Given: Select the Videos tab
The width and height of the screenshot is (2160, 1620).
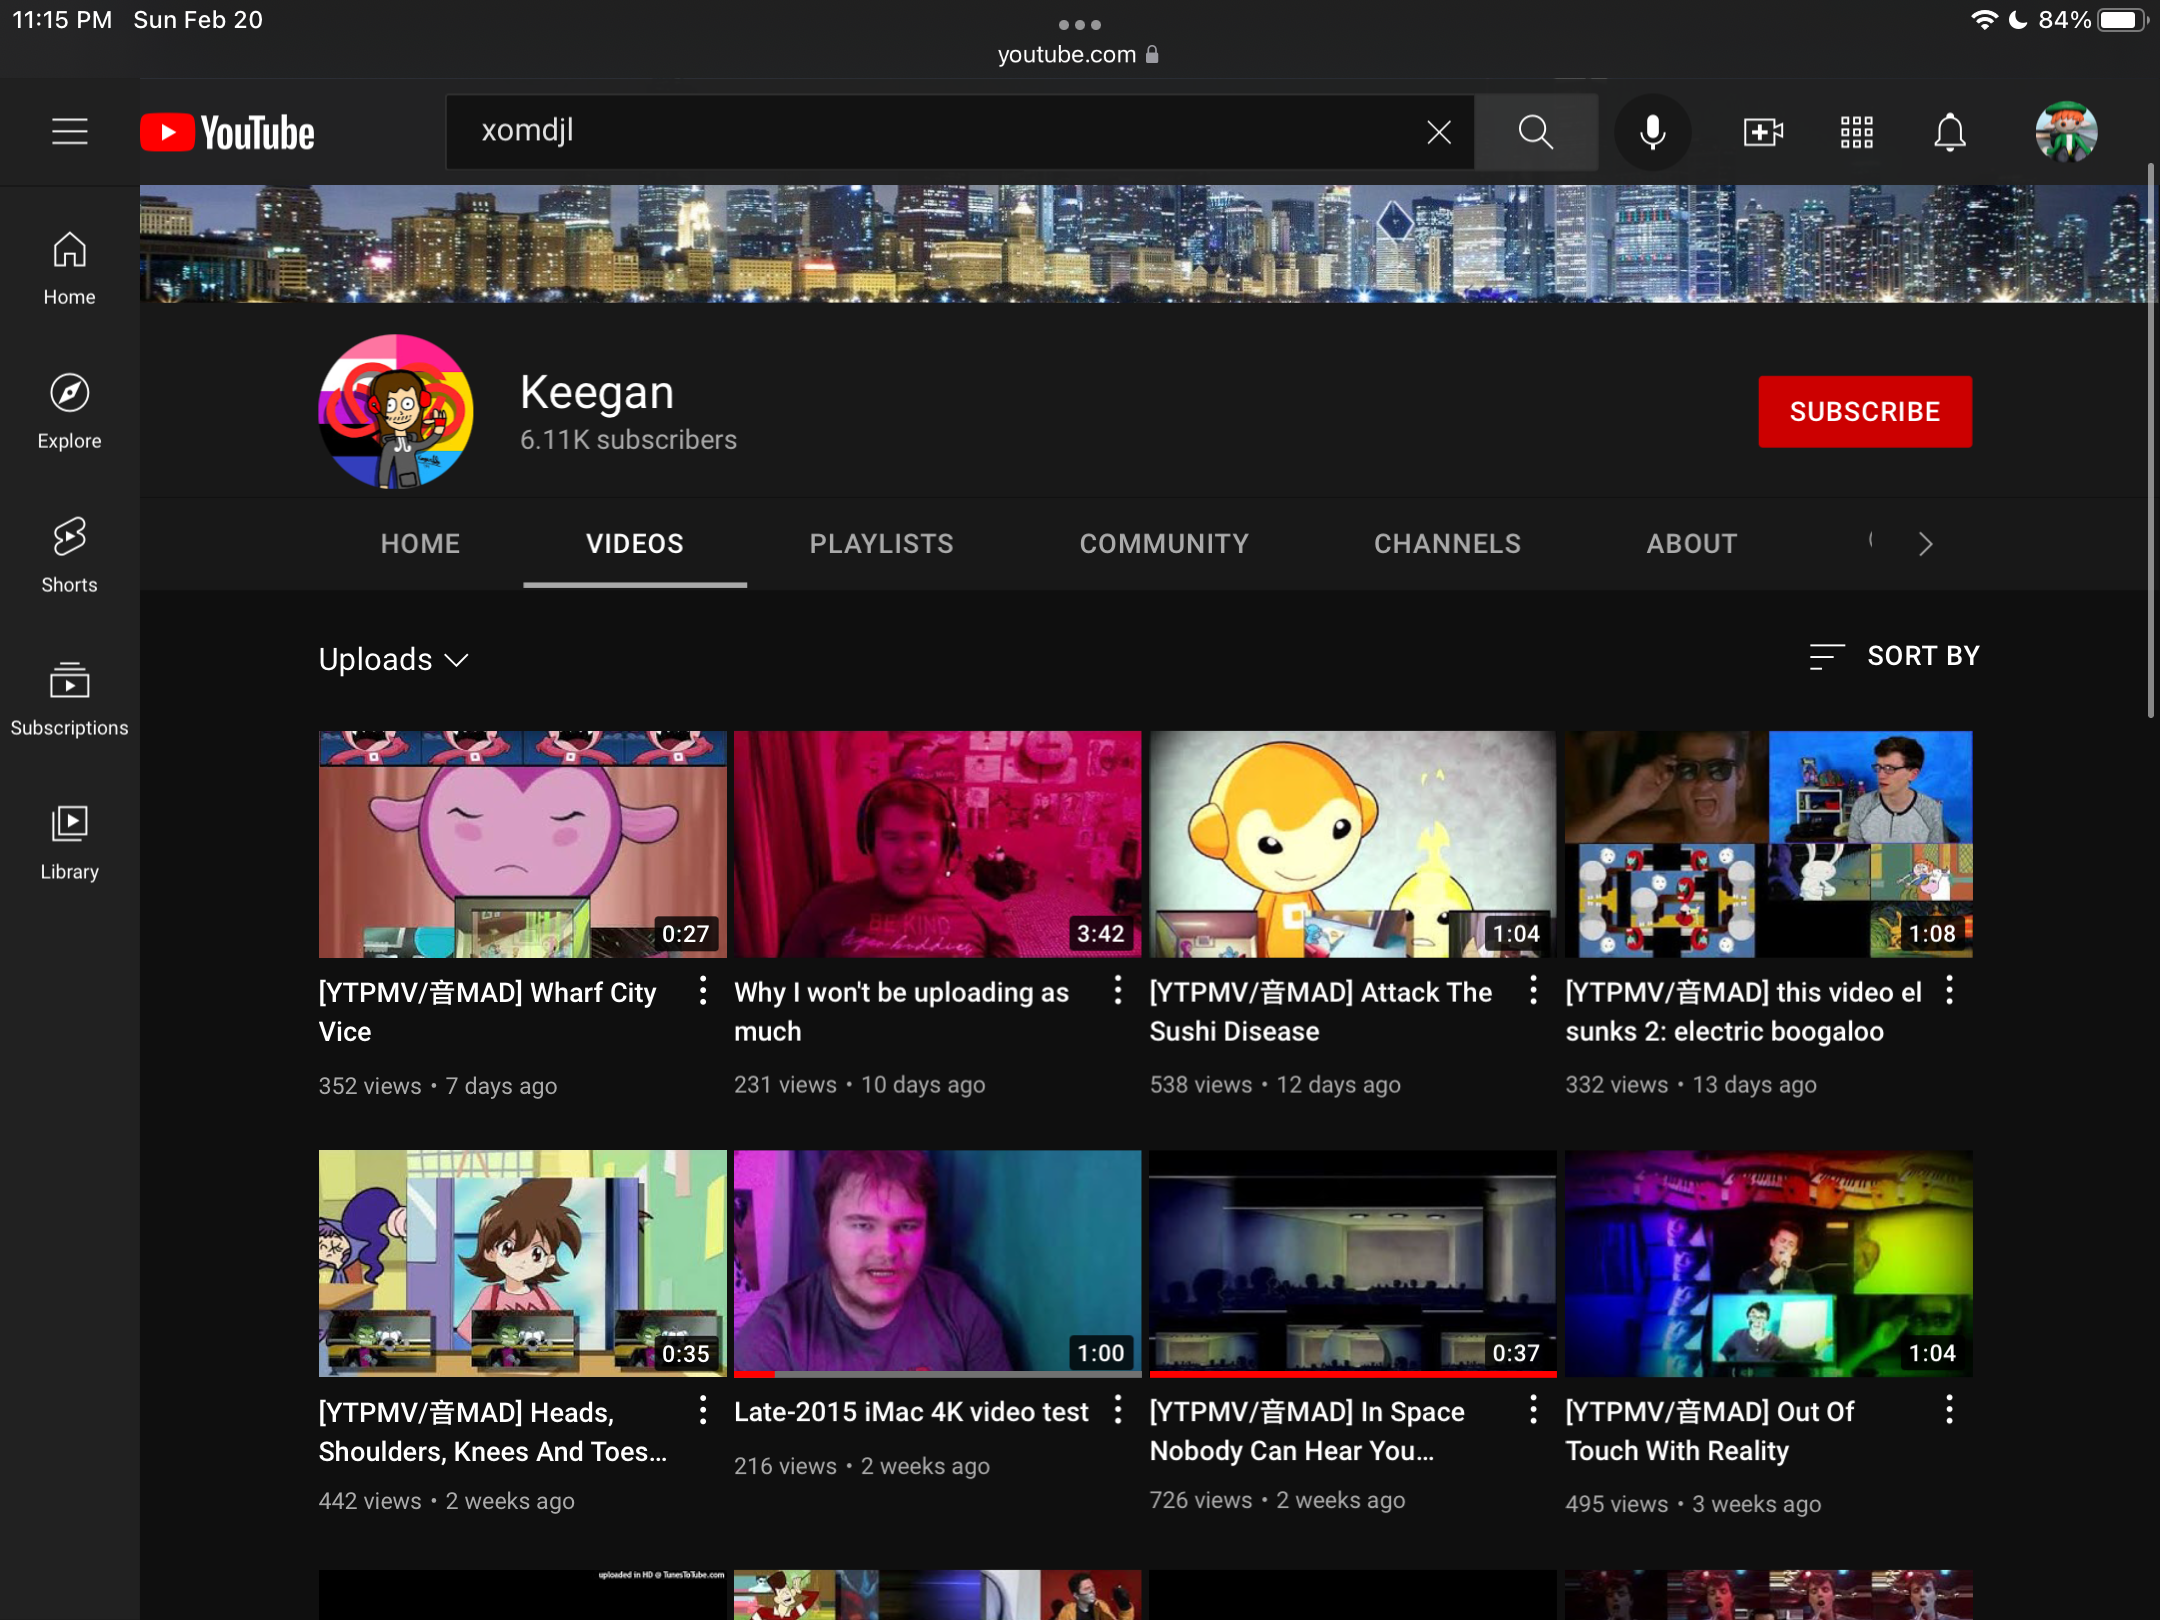Looking at the screenshot, I should (635, 544).
